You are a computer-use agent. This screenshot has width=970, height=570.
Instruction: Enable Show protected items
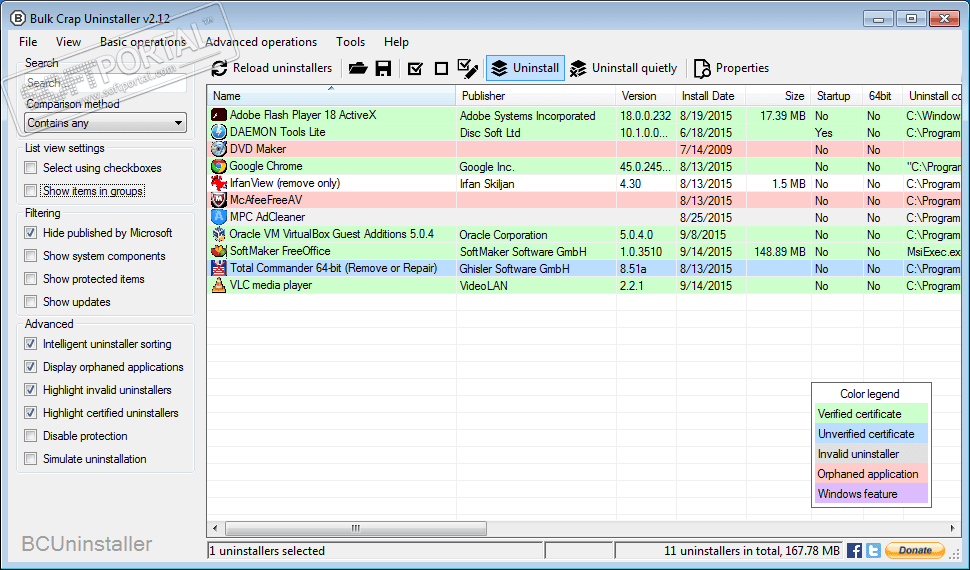[x=30, y=279]
